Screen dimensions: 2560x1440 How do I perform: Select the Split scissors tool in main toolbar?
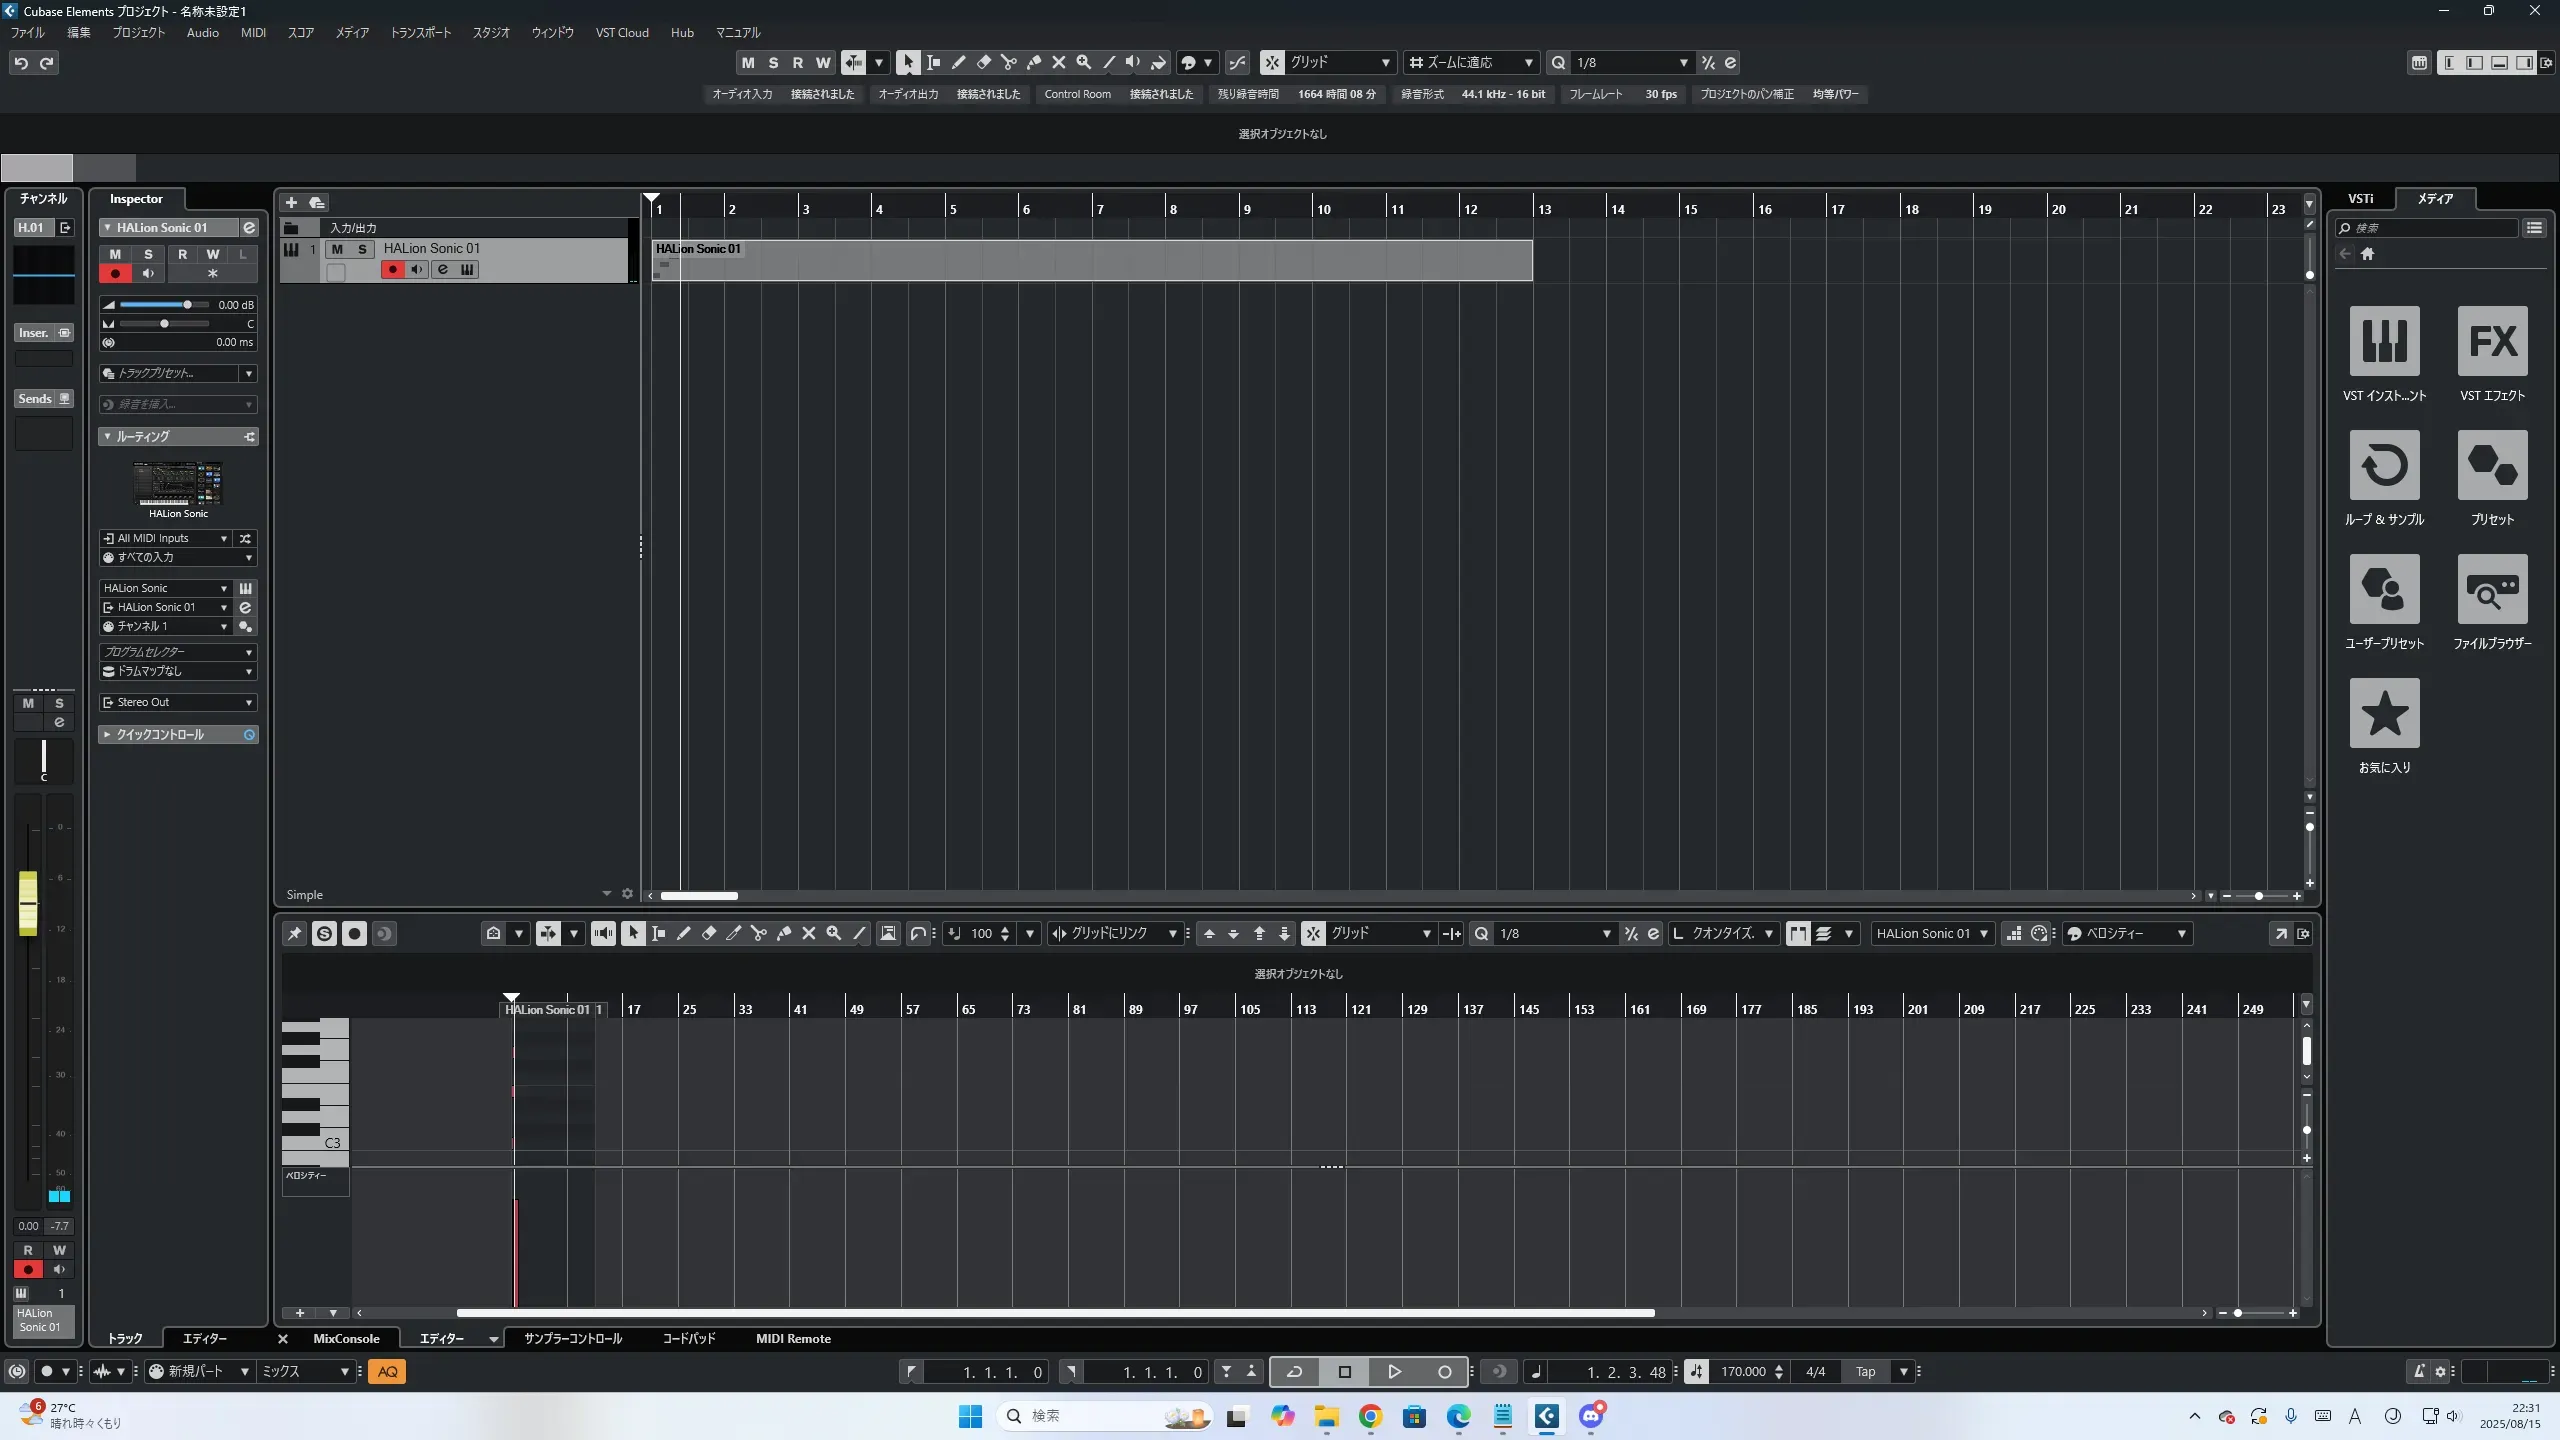pos(1008,63)
